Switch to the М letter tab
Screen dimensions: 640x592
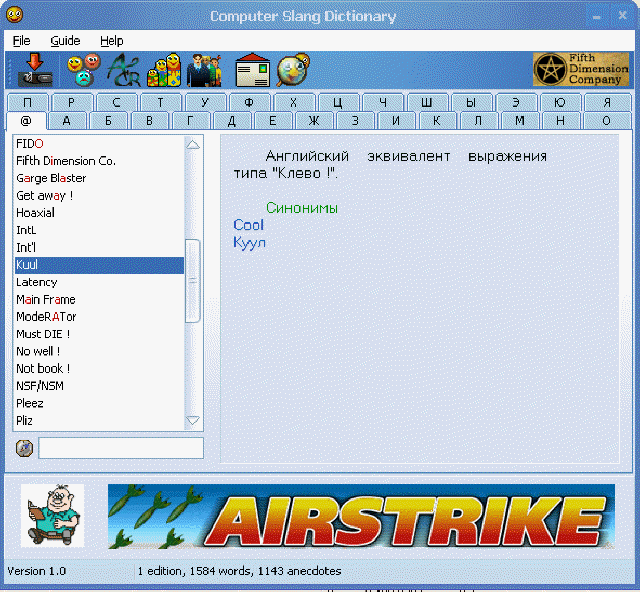pos(520,121)
